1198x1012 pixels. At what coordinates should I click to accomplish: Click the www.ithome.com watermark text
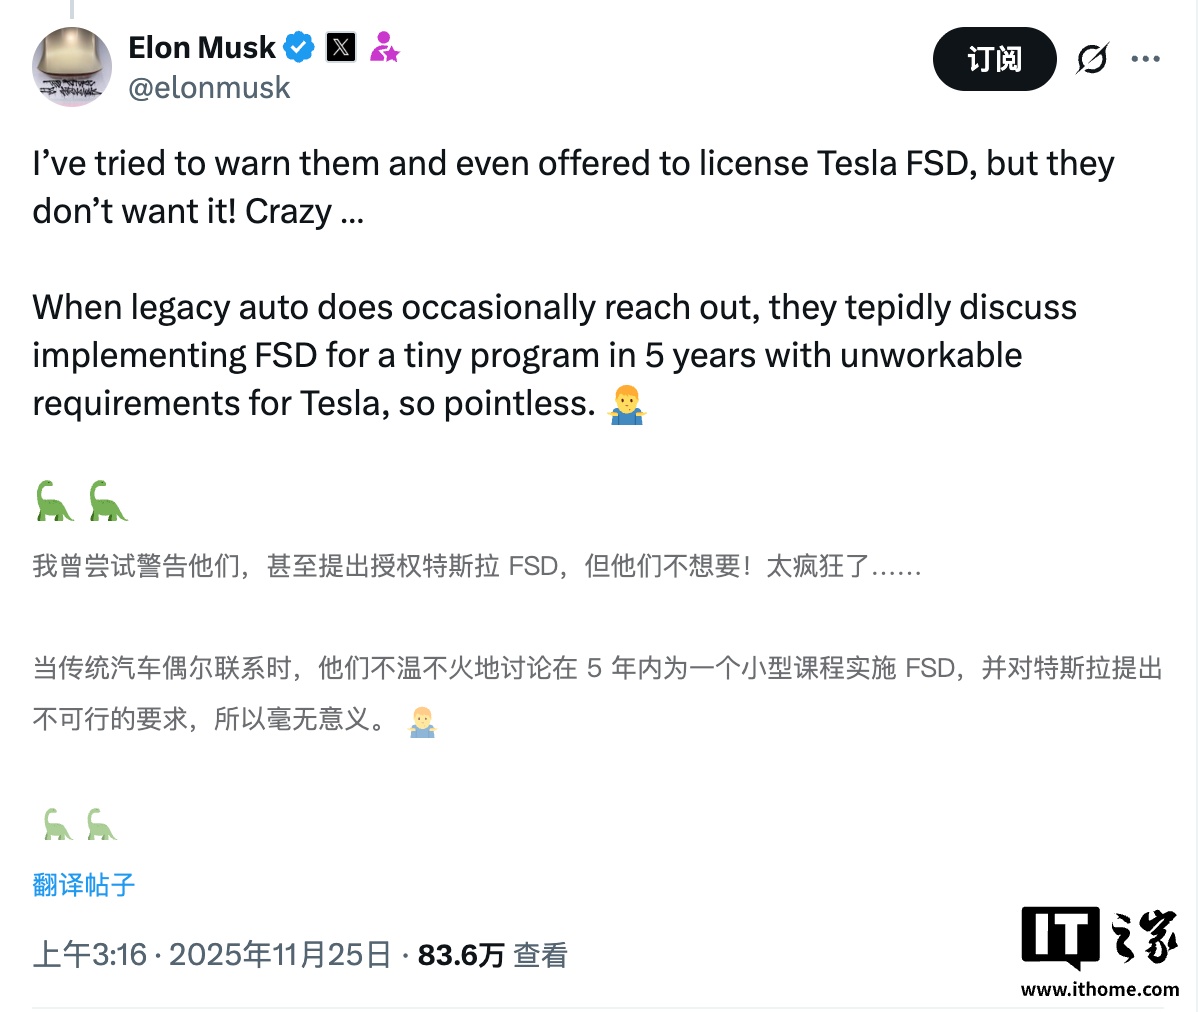(1099, 990)
